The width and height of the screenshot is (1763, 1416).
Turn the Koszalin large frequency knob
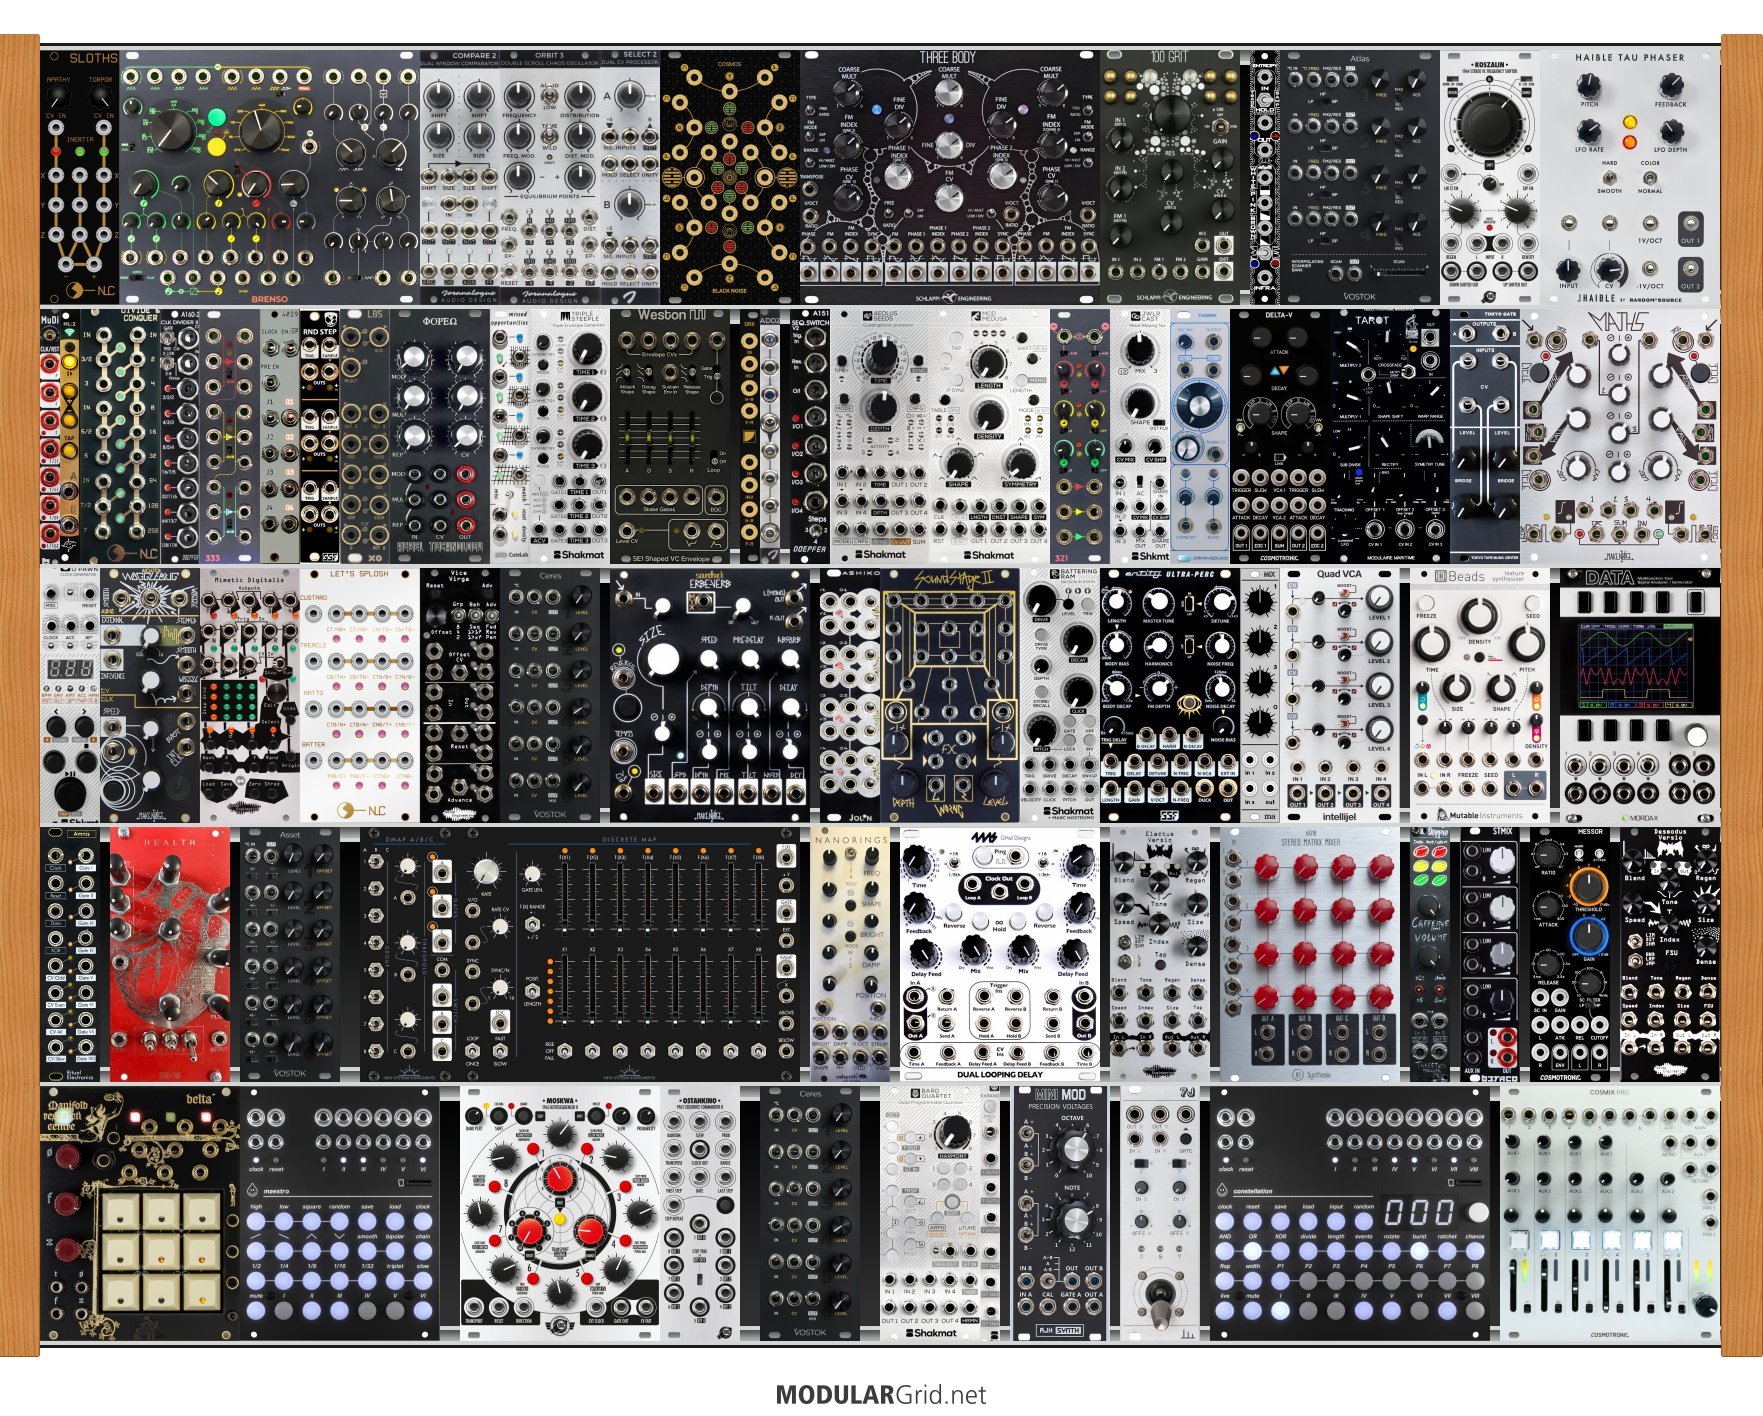1490,125
